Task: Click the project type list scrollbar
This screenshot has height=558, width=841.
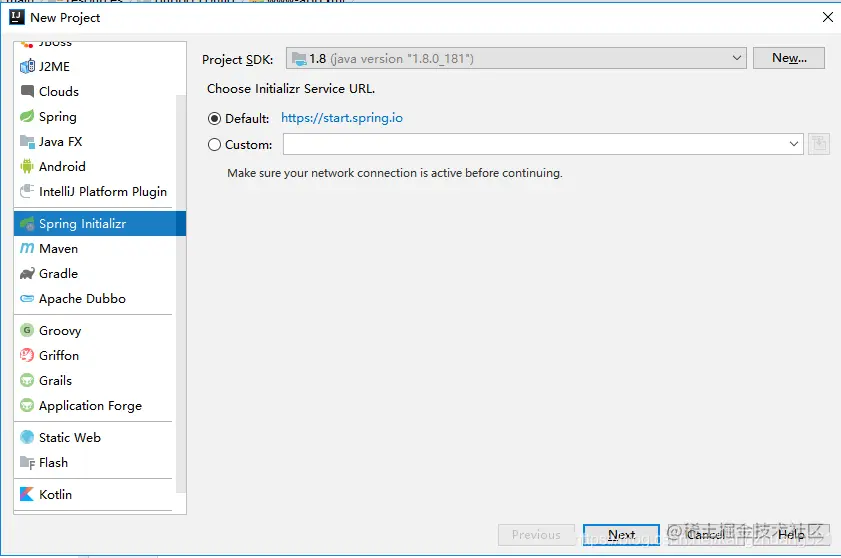Action: coord(181,294)
